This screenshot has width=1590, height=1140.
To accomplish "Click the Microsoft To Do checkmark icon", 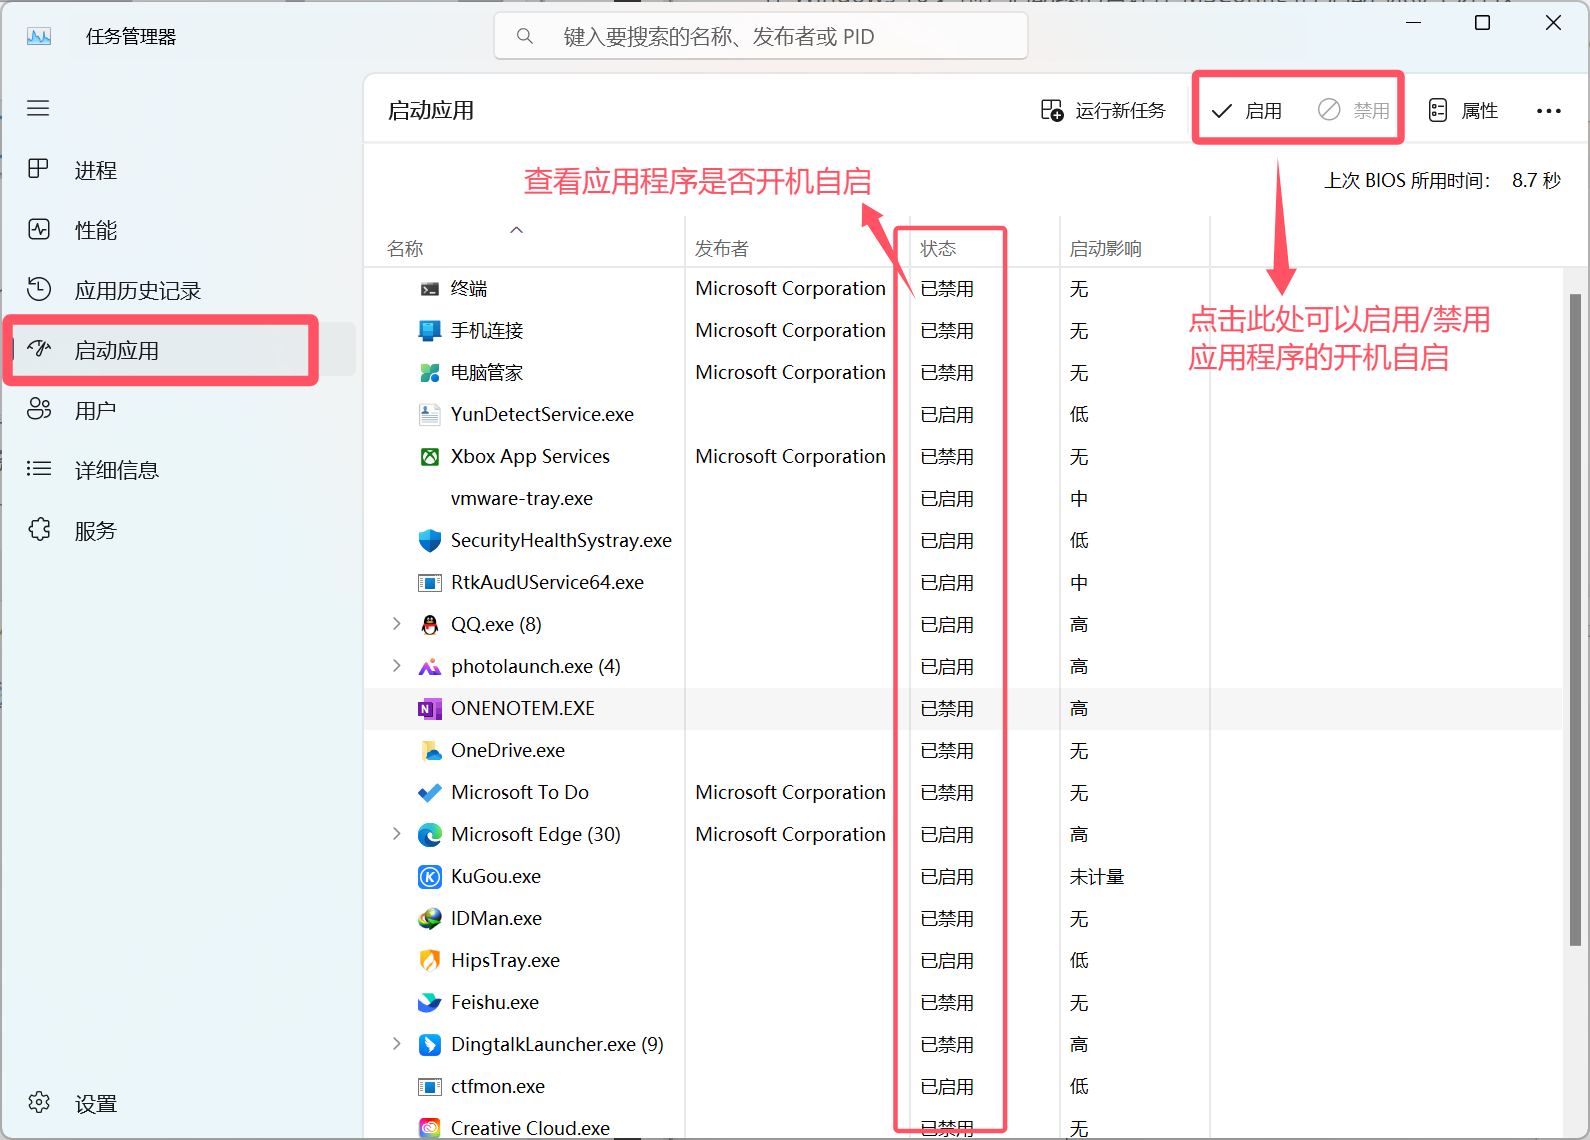I will pyautogui.click(x=430, y=793).
